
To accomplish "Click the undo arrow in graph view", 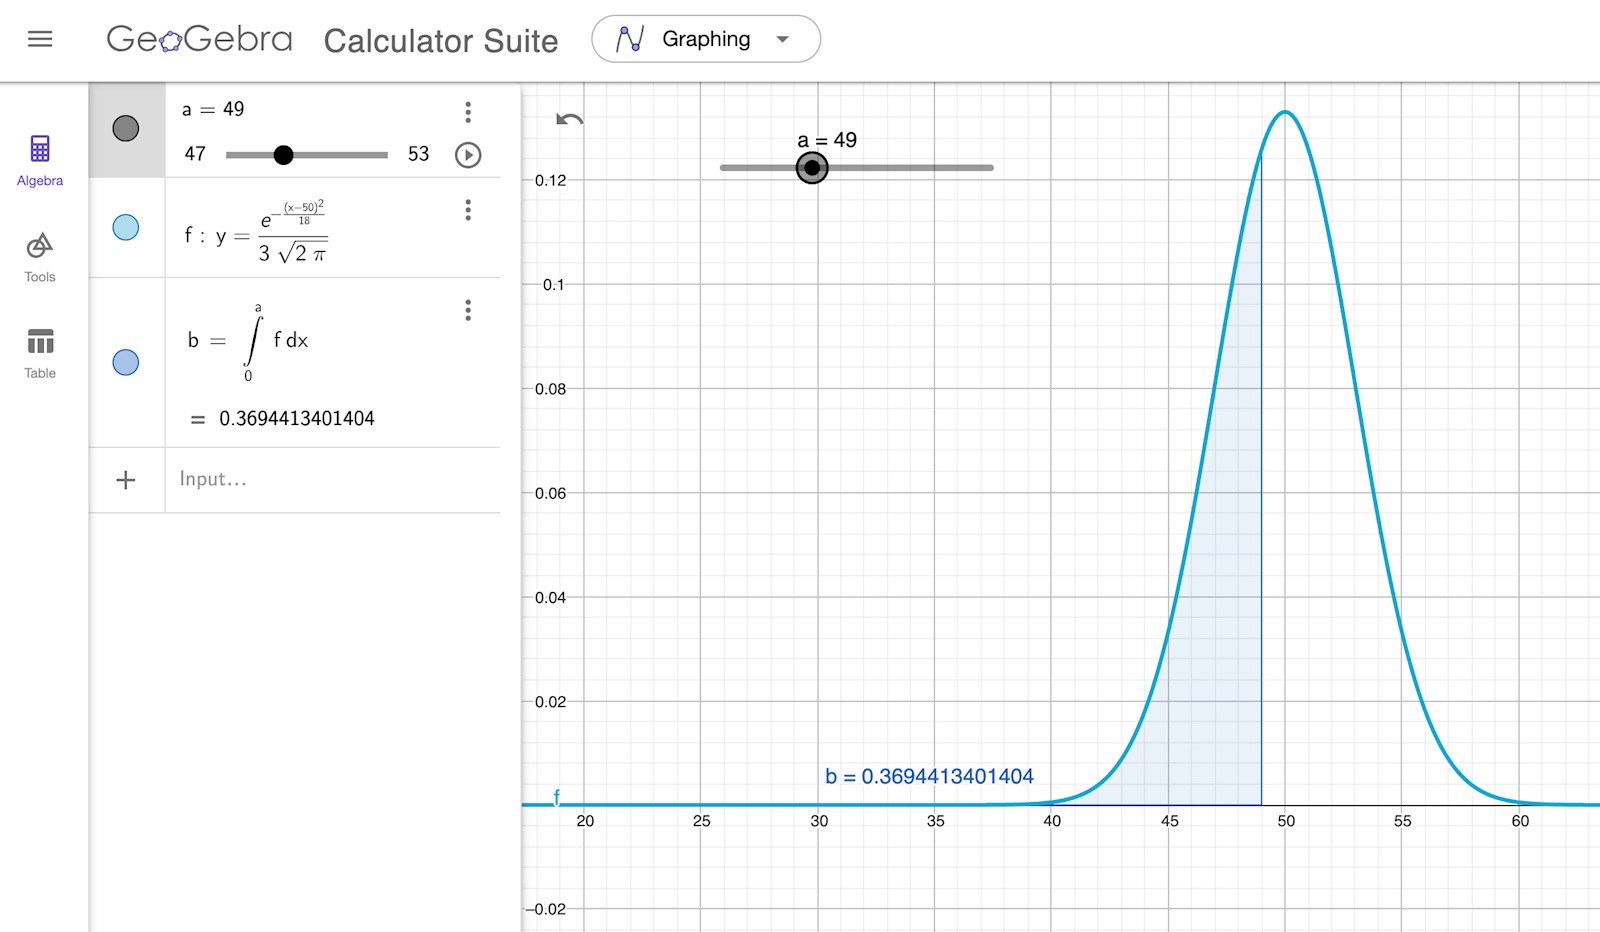I will click(569, 120).
